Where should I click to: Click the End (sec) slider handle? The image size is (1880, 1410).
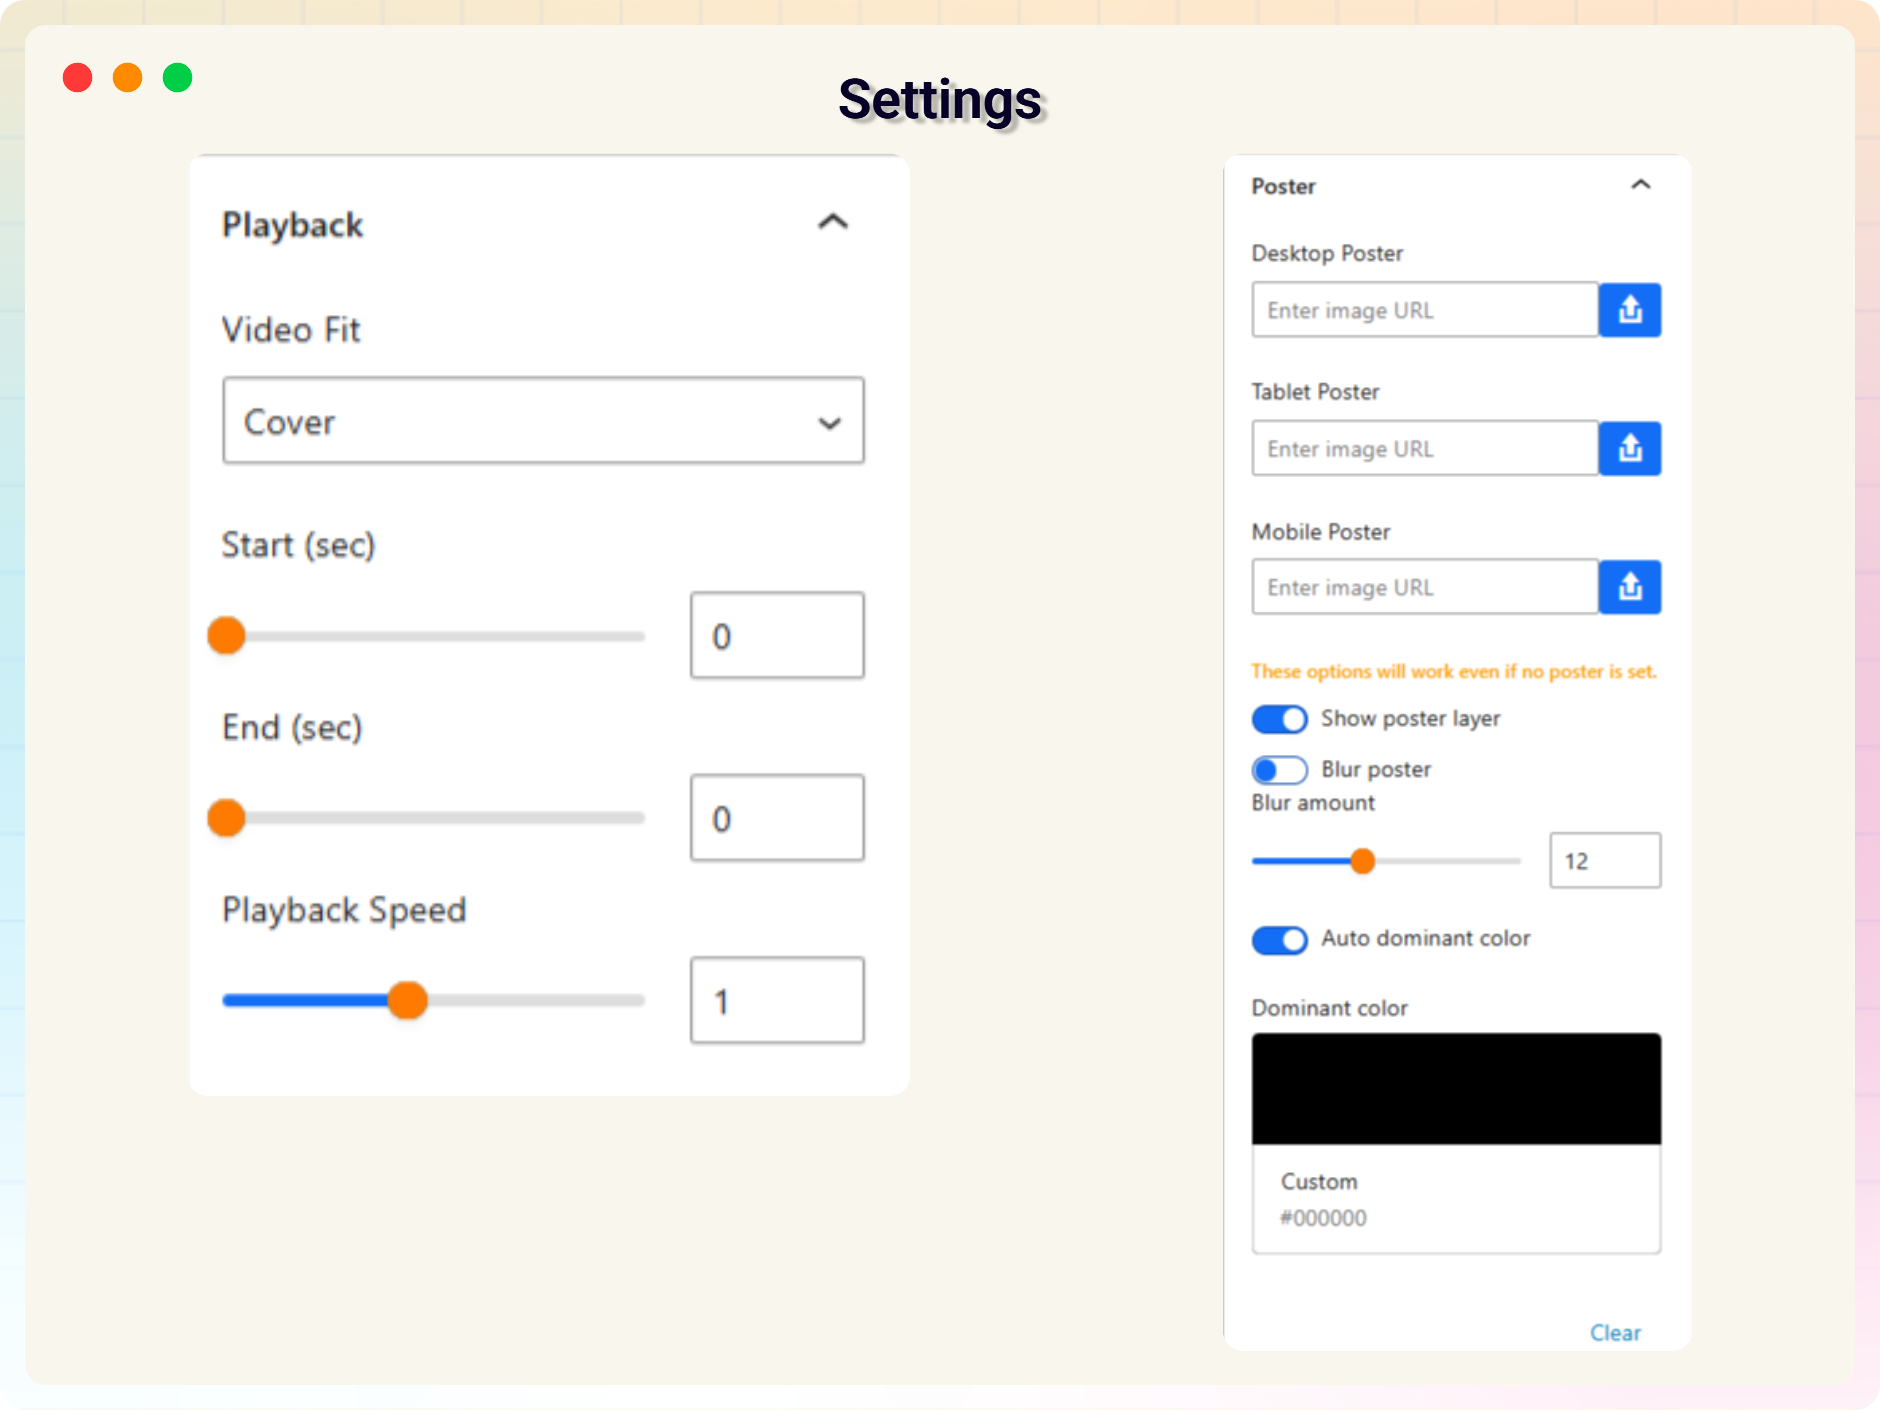click(227, 818)
